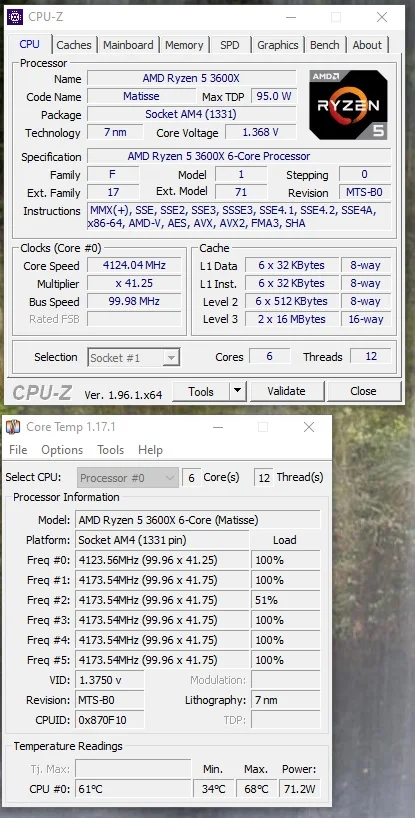415x818 pixels.
Task: Click the Specification field text
Action: click(239, 157)
